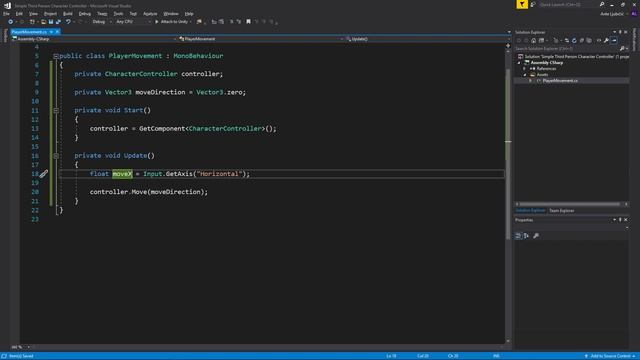The width and height of the screenshot is (640, 360).
Task: Click the Quick Launch search field
Action: click(x=567, y=4)
